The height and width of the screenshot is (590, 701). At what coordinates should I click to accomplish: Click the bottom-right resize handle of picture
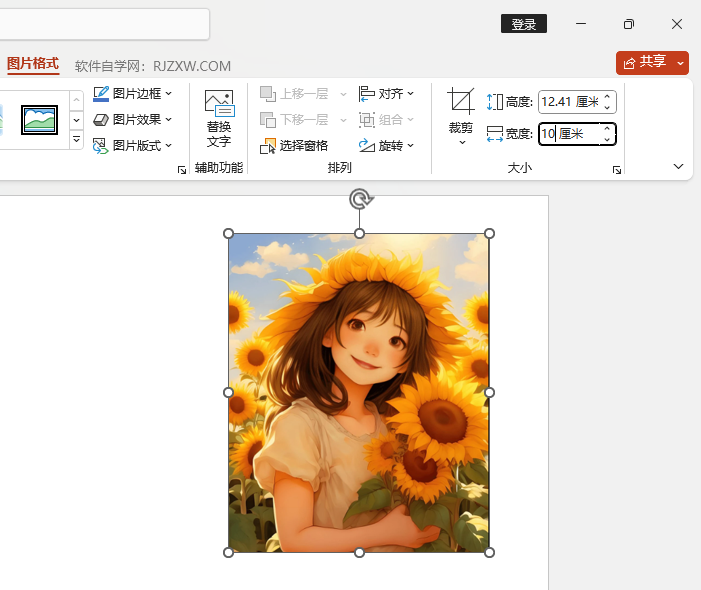coord(490,553)
